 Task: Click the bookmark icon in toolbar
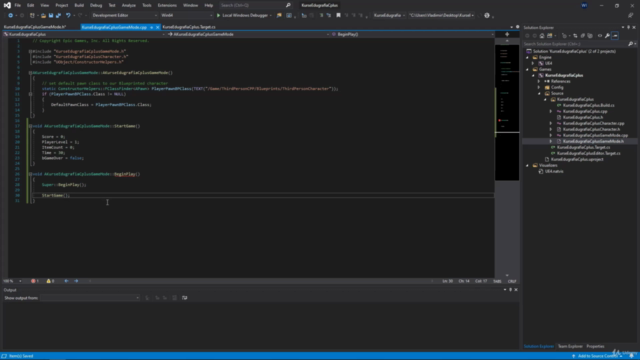tap(338, 16)
